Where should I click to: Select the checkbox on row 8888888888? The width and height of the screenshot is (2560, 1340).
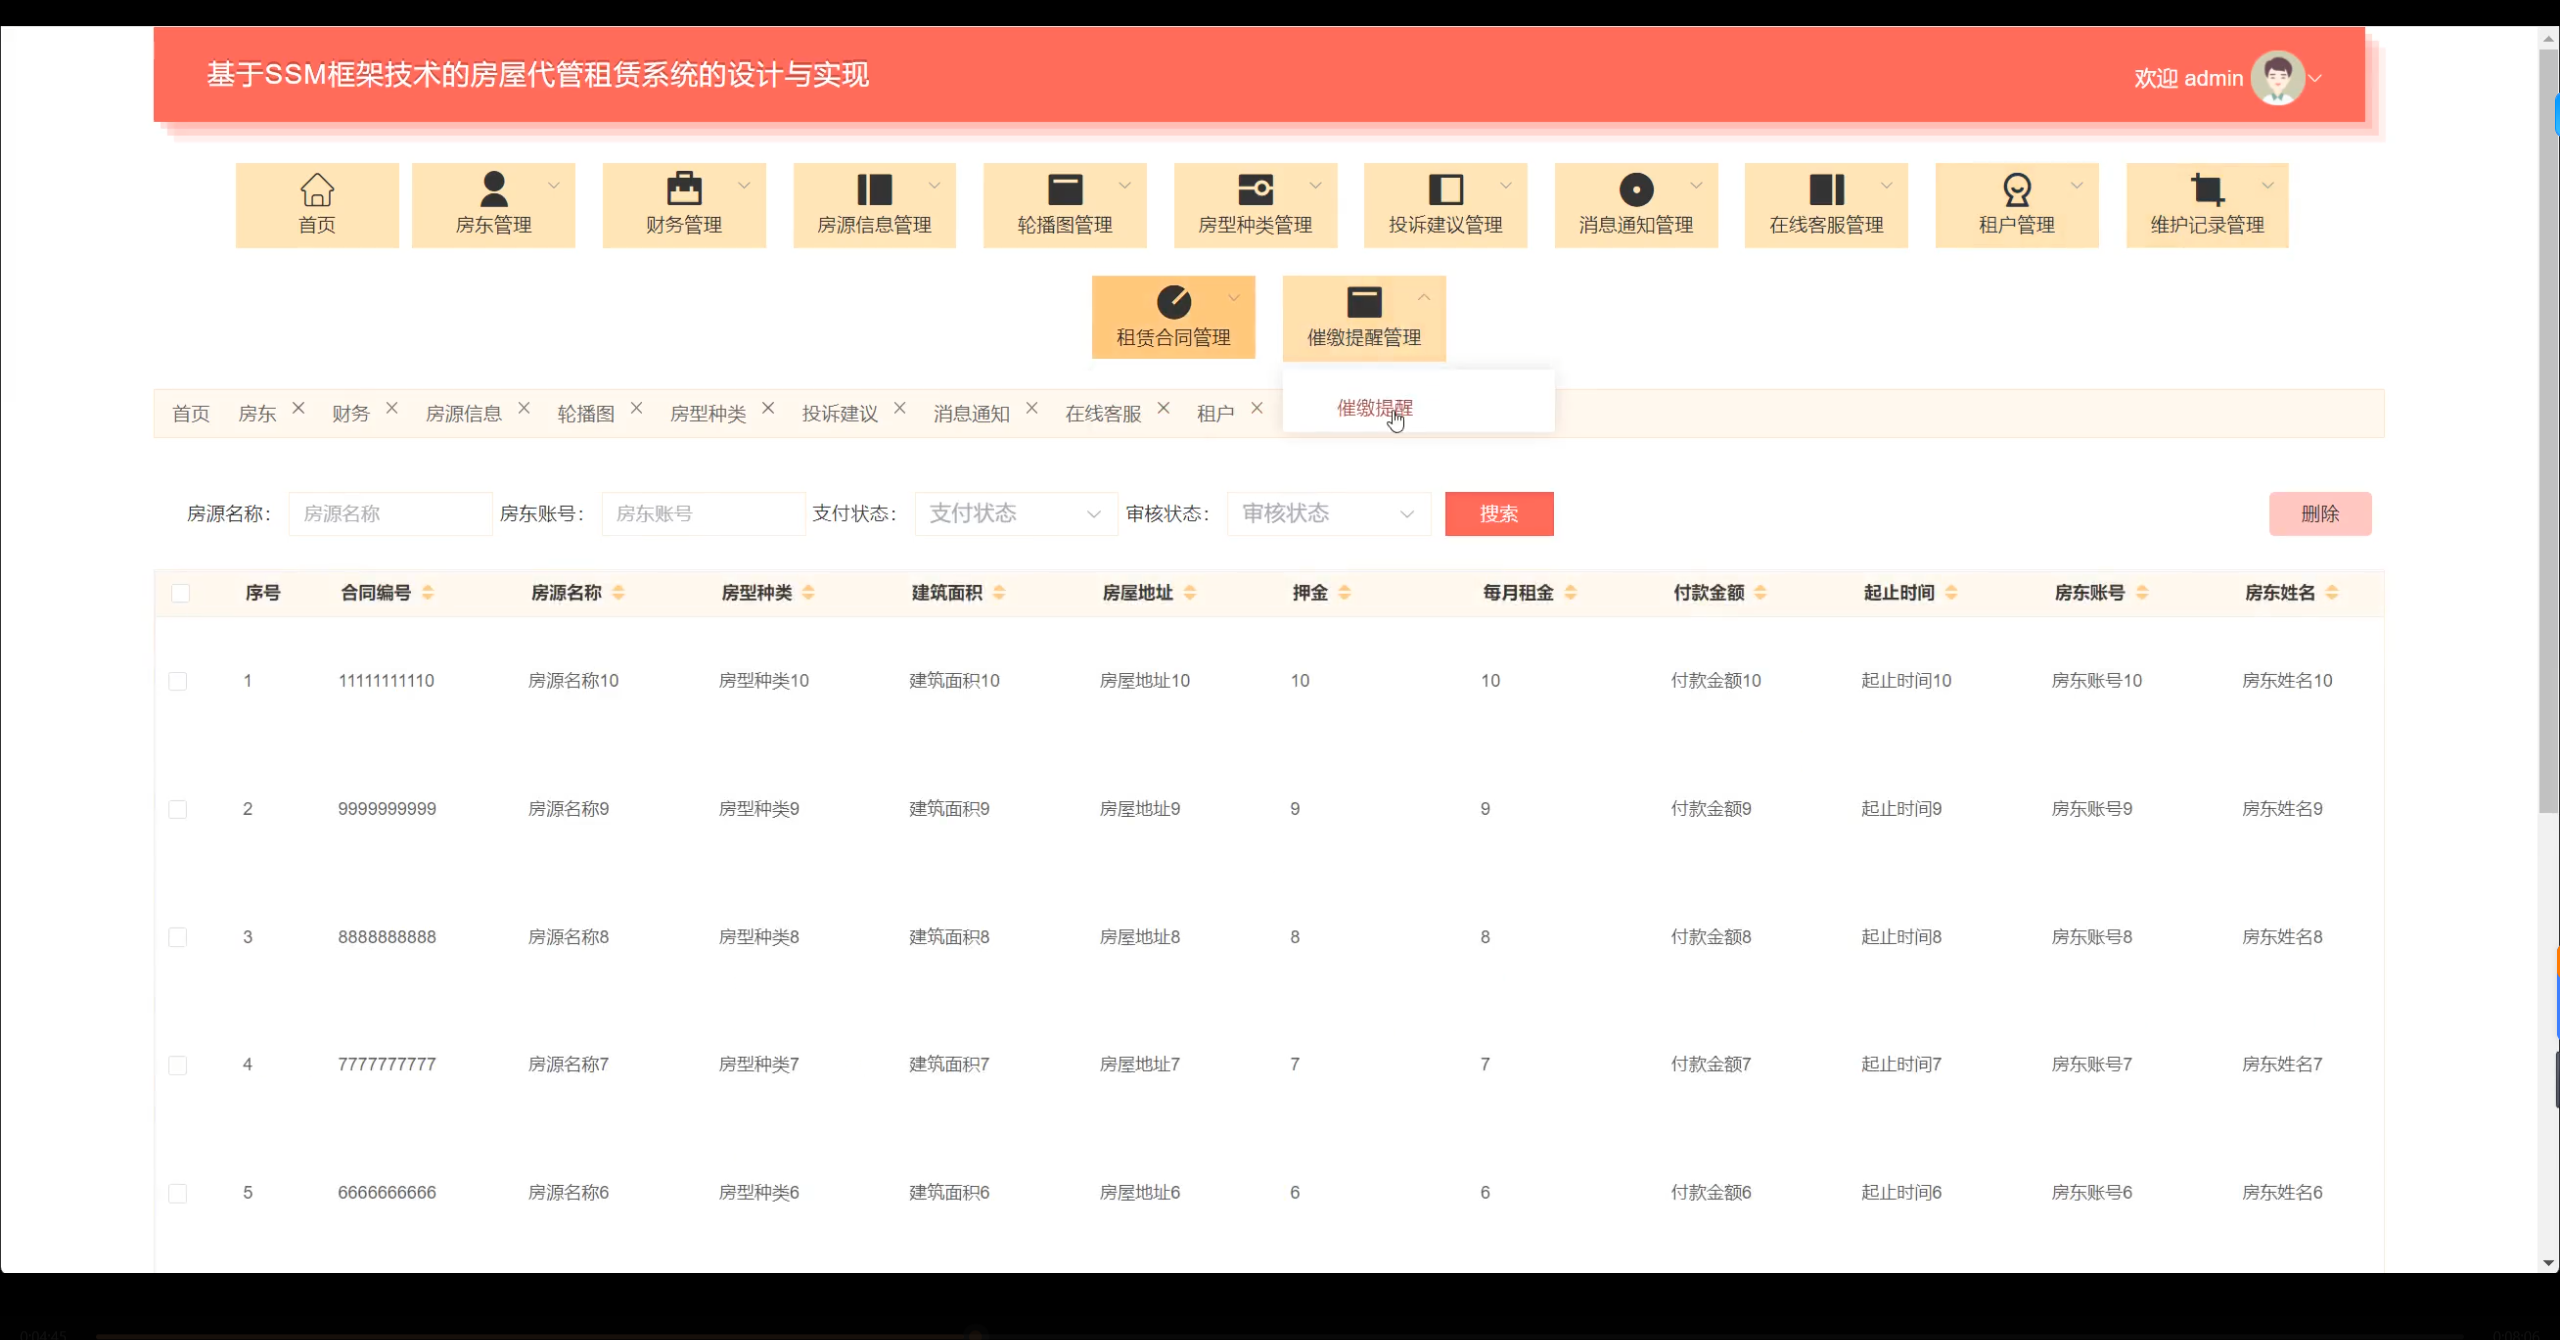click(179, 937)
